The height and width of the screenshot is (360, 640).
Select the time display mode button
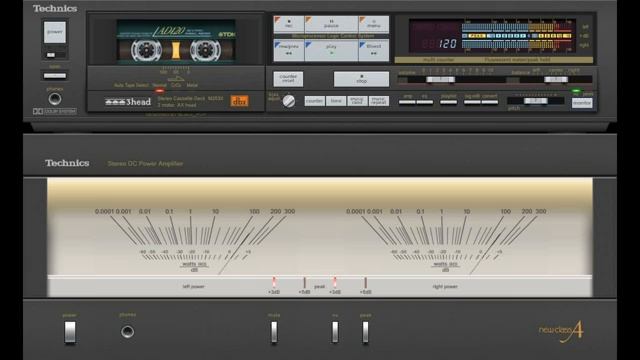336,101
